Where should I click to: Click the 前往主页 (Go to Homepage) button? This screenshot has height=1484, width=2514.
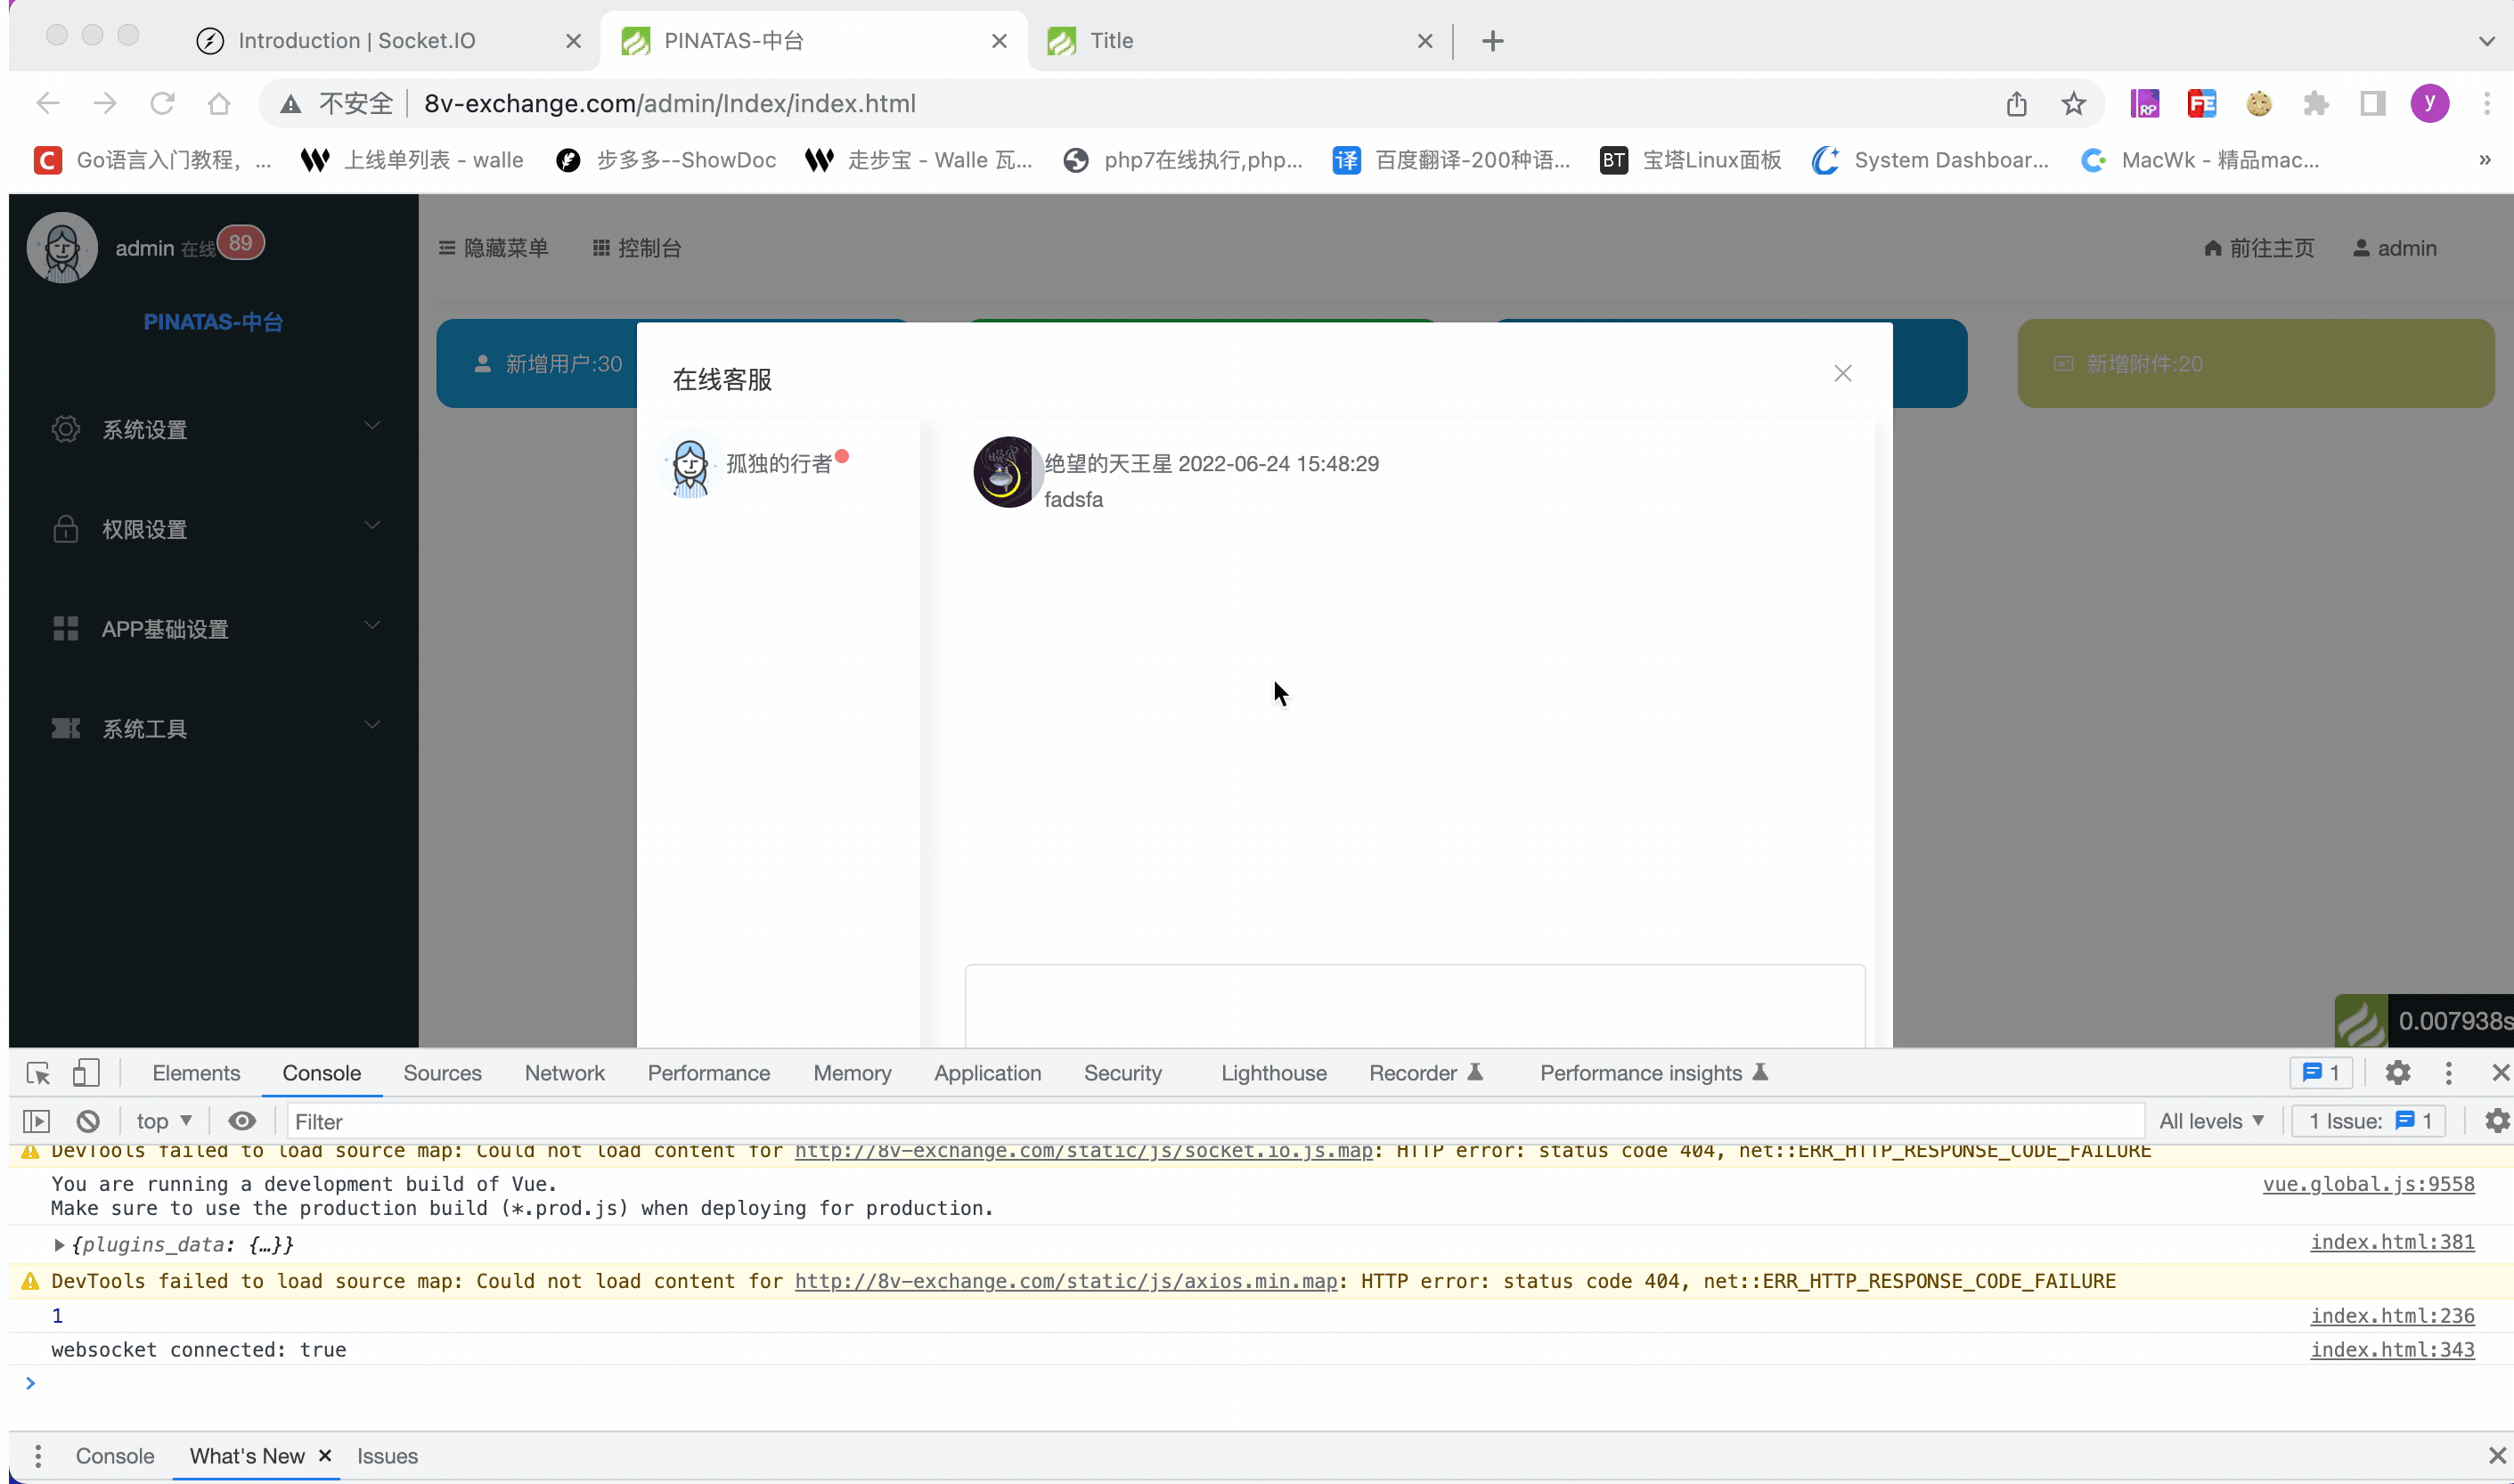[2257, 248]
